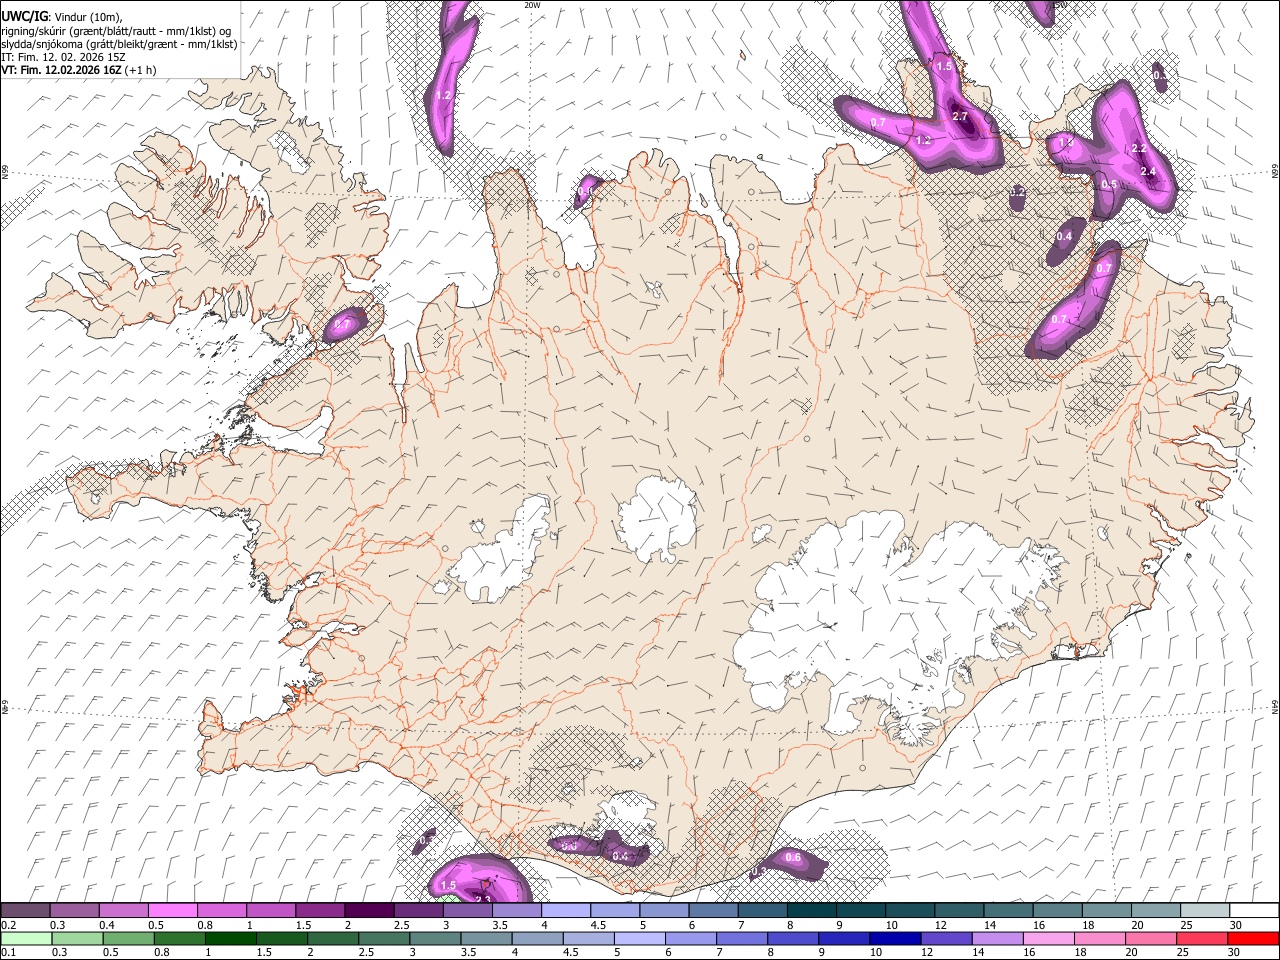Click the 0.6 precipitation value label
Viewport: 1280px width, 960px height.
click(793, 858)
